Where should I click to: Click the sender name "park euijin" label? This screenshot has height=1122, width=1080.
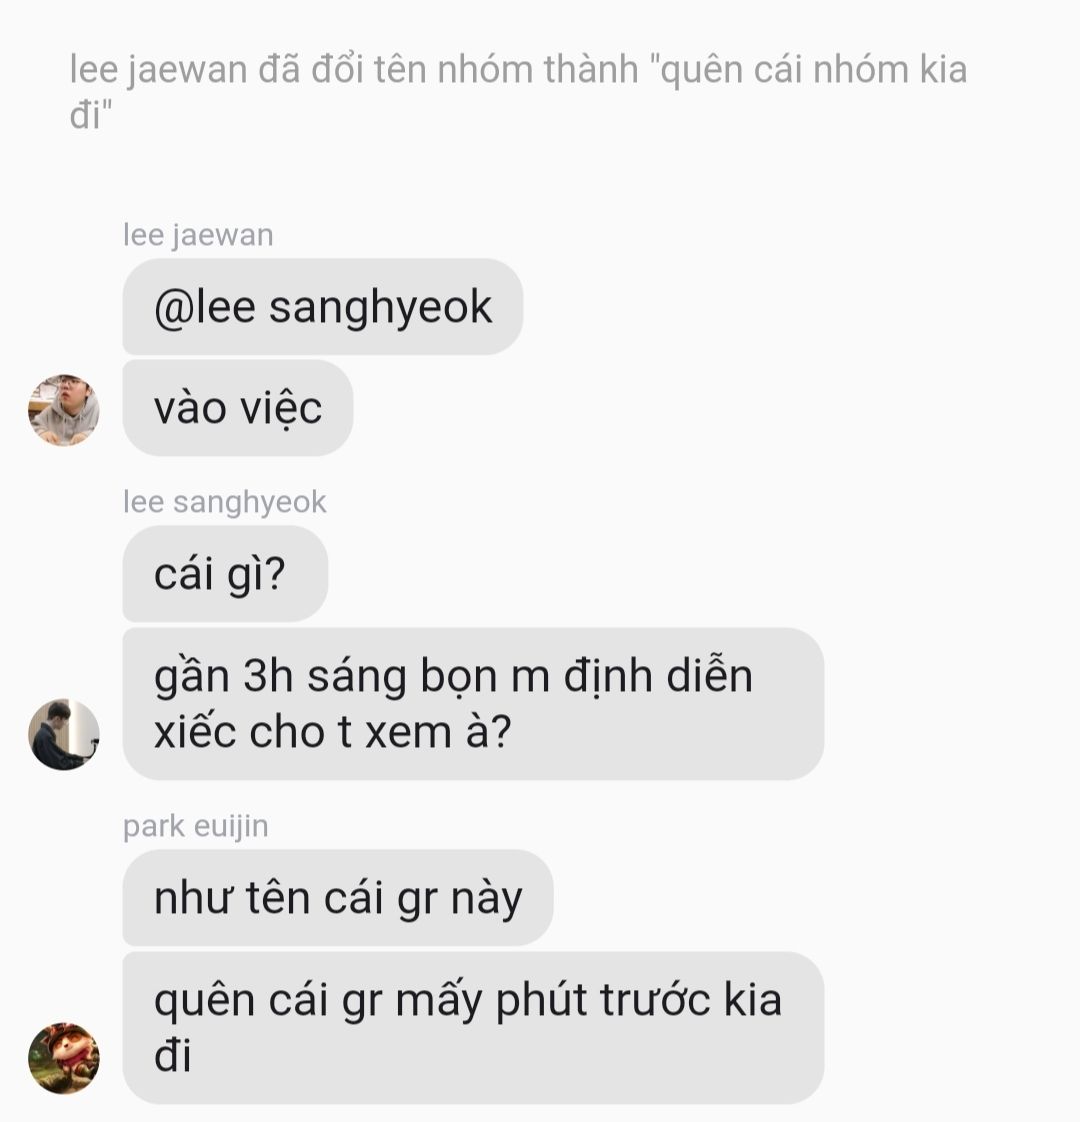195,826
